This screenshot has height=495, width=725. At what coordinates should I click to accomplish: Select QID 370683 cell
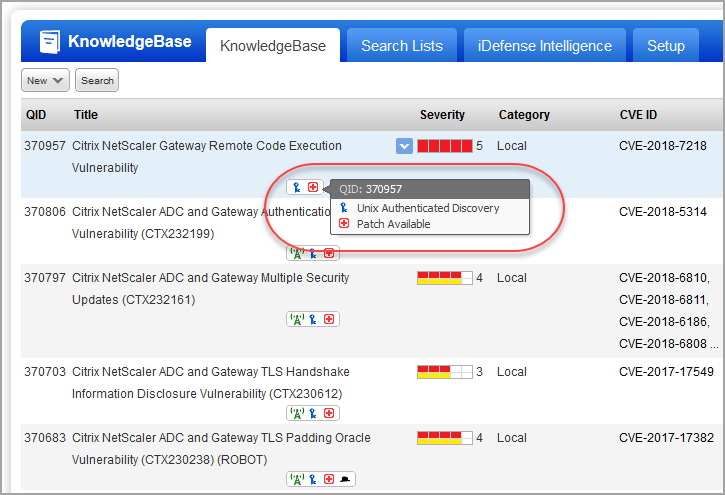pyautogui.click(x=45, y=438)
